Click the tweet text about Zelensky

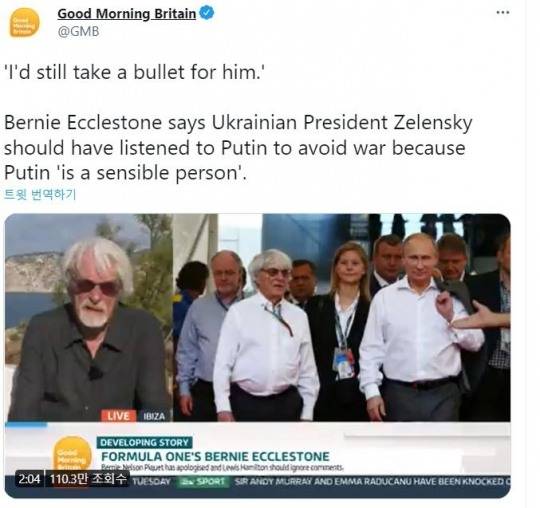click(238, 147)
